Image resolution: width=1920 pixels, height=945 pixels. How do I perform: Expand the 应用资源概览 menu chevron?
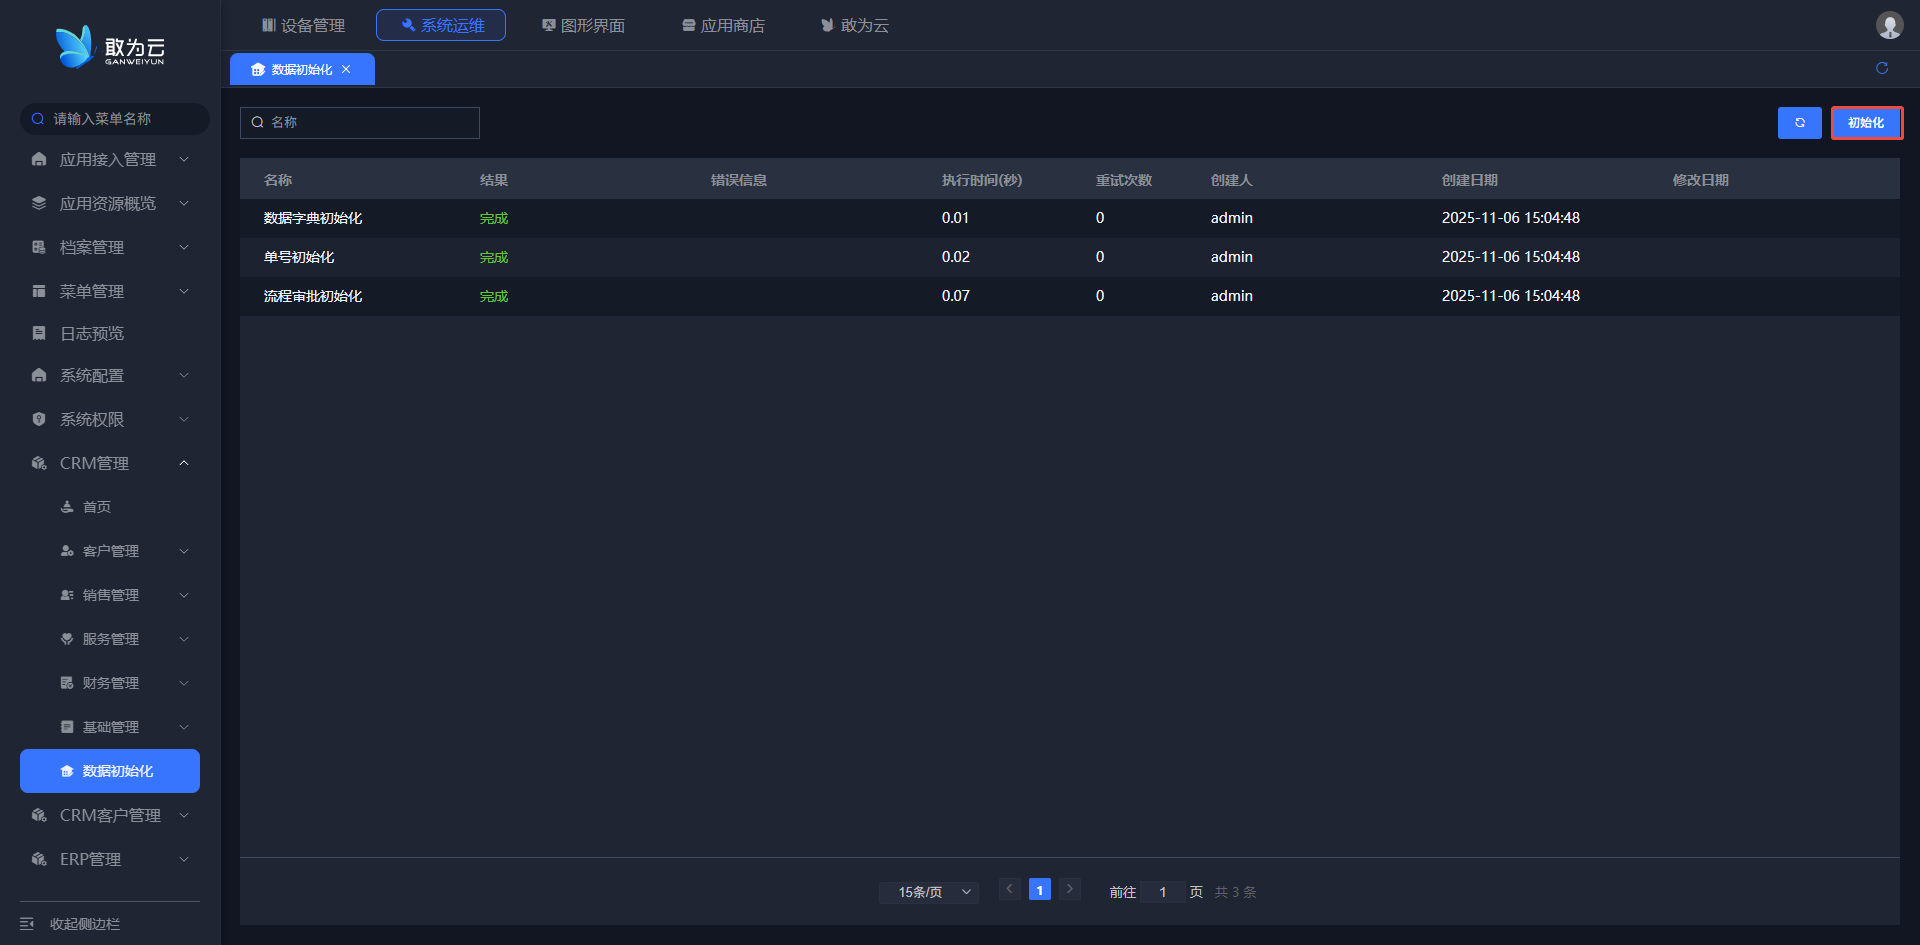tap(184, 203)
